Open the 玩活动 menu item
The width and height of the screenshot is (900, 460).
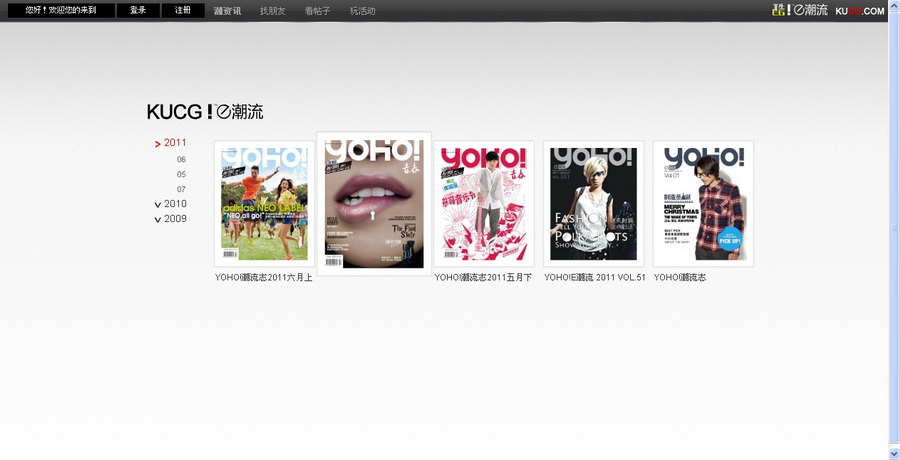coord(363,11)
